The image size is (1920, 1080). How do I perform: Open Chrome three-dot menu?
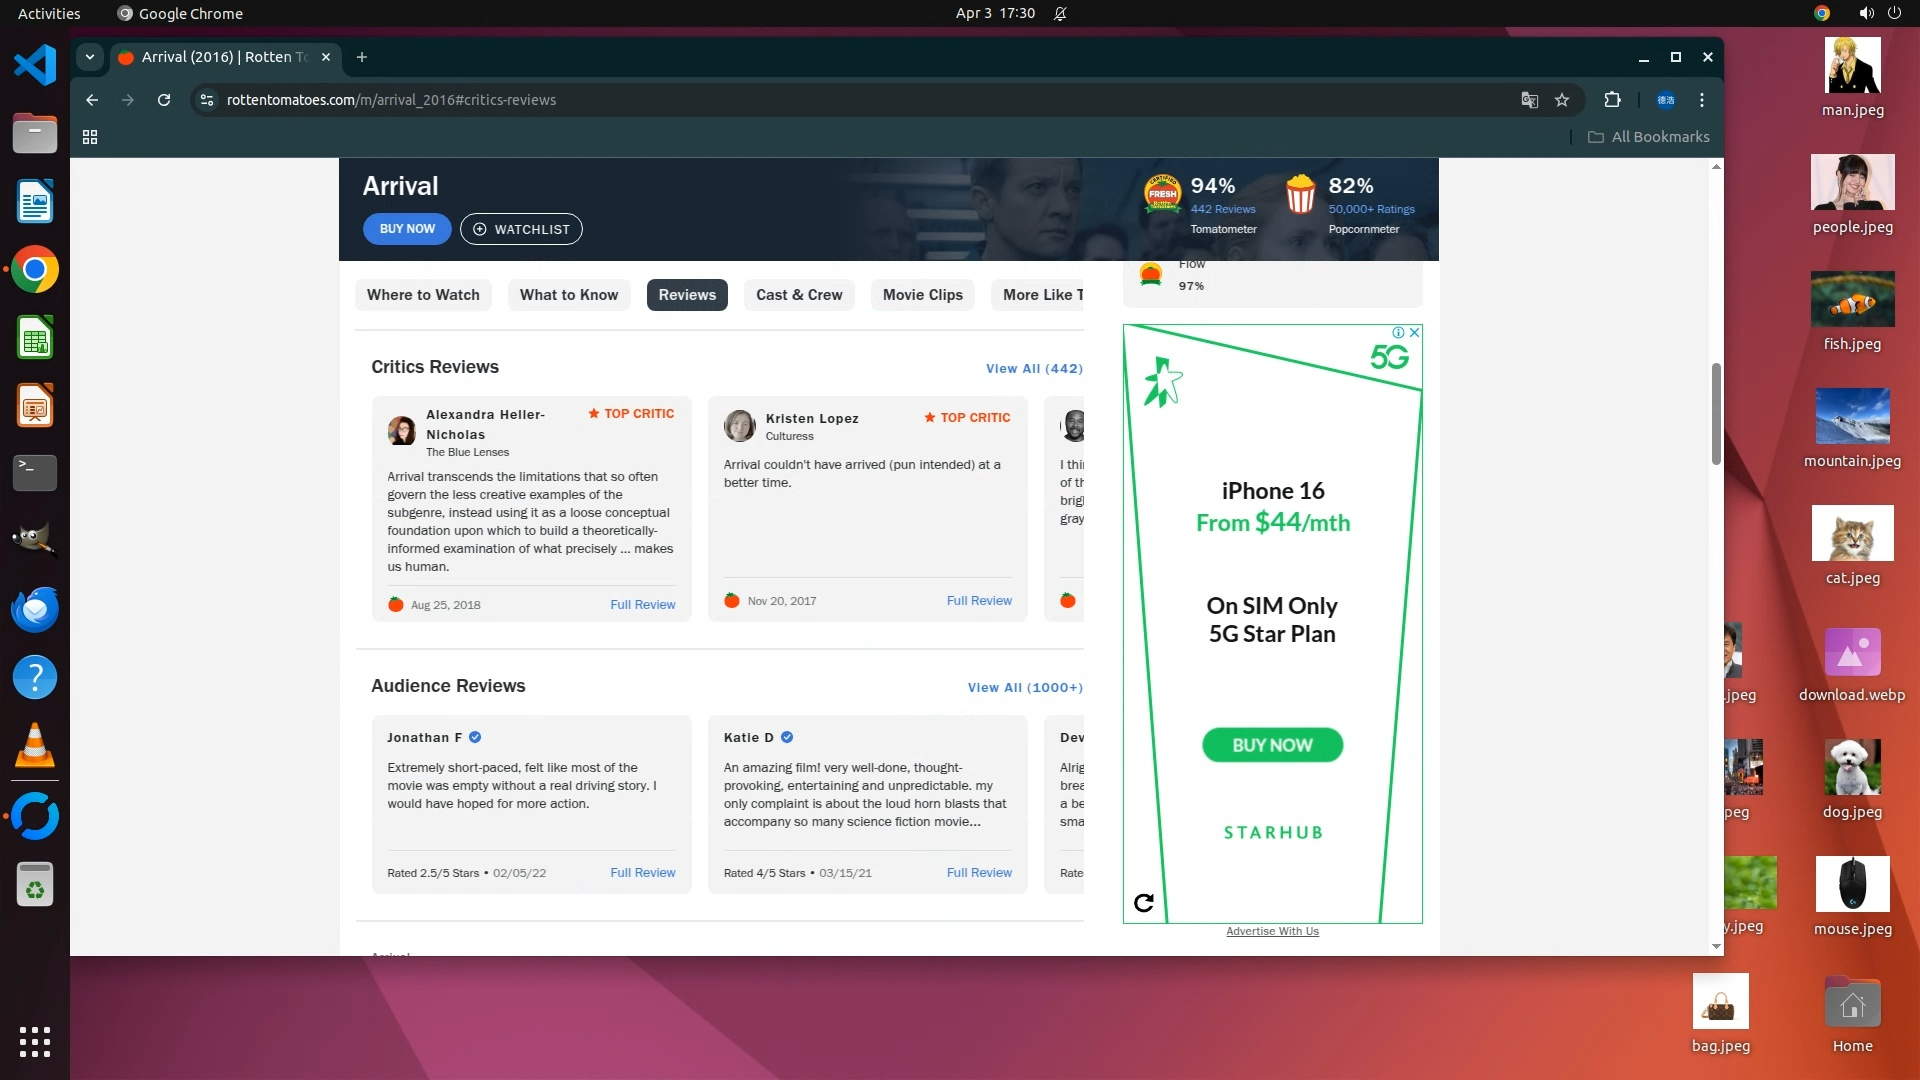[1701, 100]
